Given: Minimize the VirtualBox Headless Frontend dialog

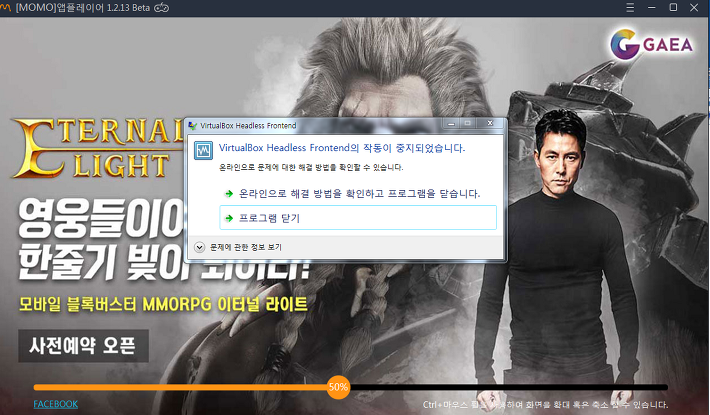Looking at the screenshot, I should pos(451,123).
